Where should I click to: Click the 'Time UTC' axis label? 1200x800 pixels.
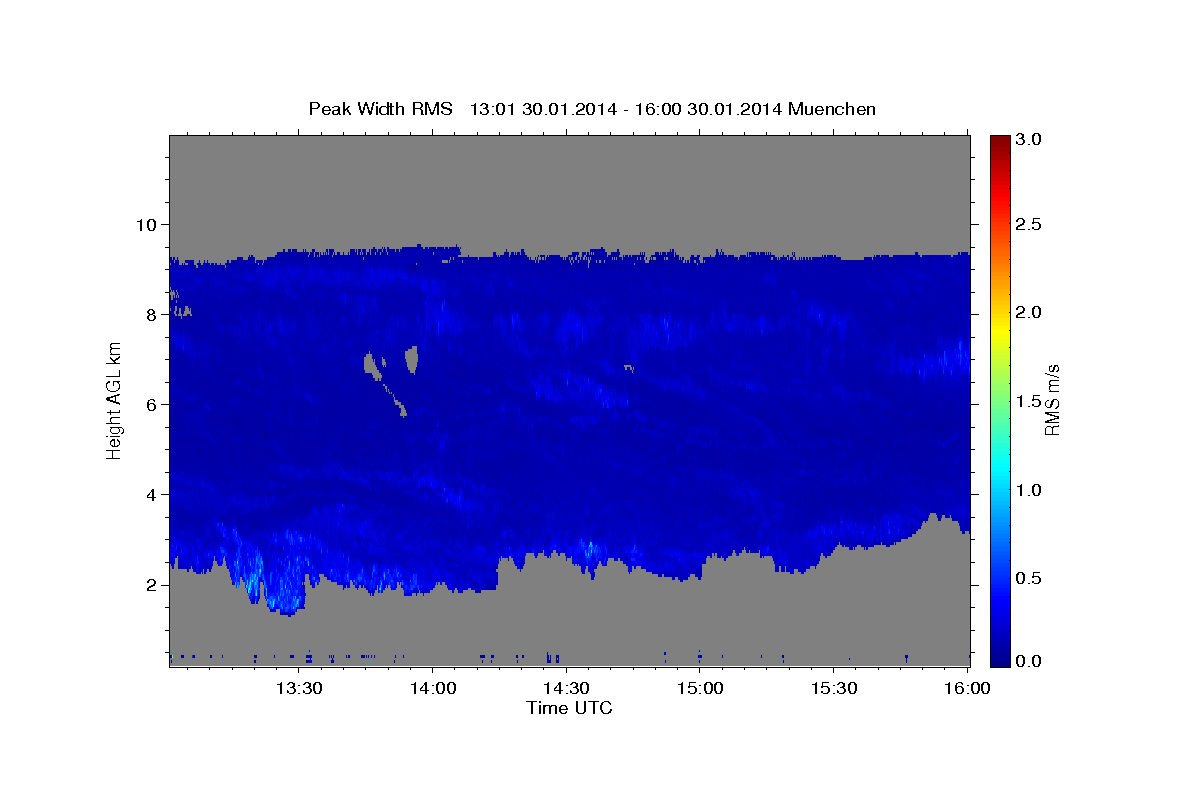(569, 708)
